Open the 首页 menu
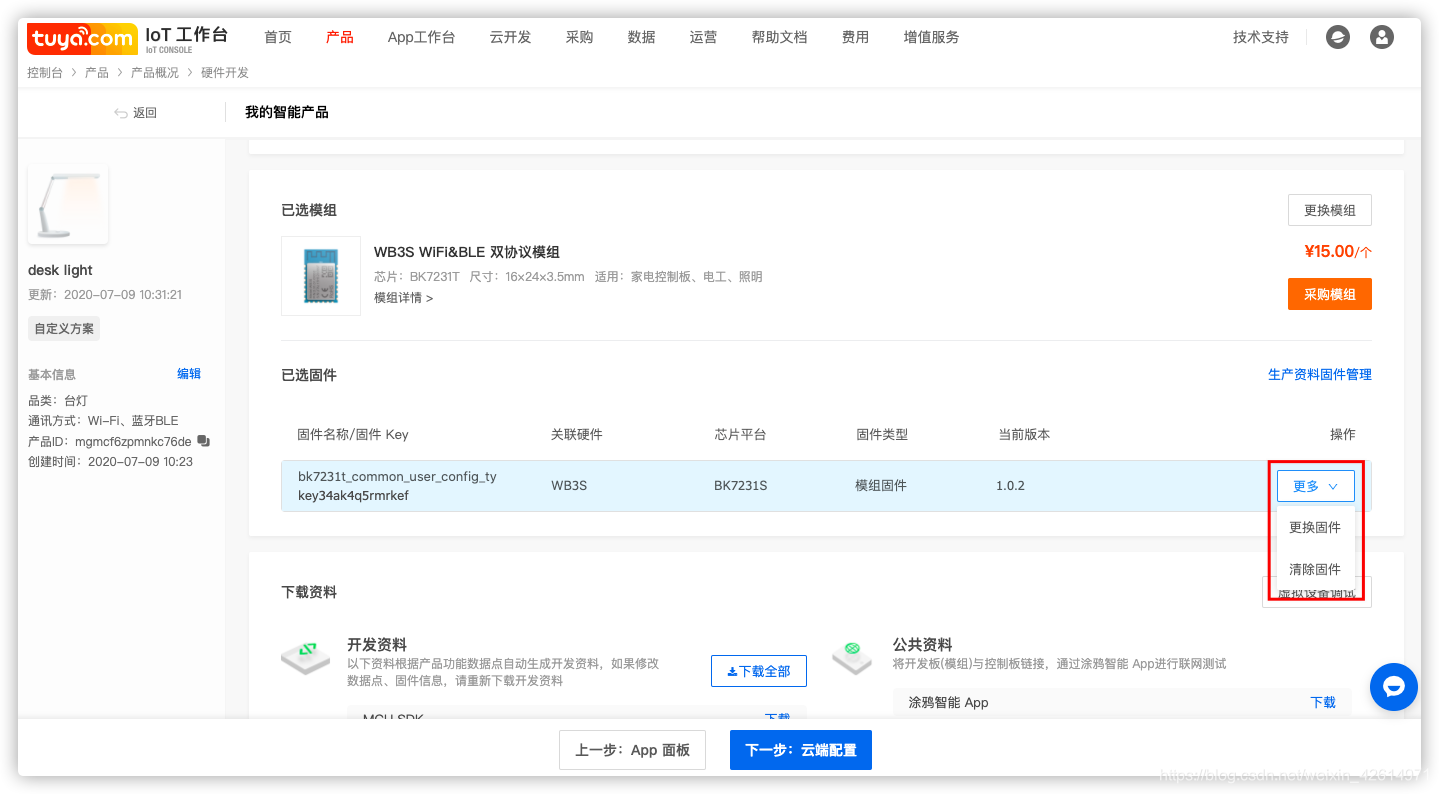The height and width of the screenshot is (794, 1439). 278,37
